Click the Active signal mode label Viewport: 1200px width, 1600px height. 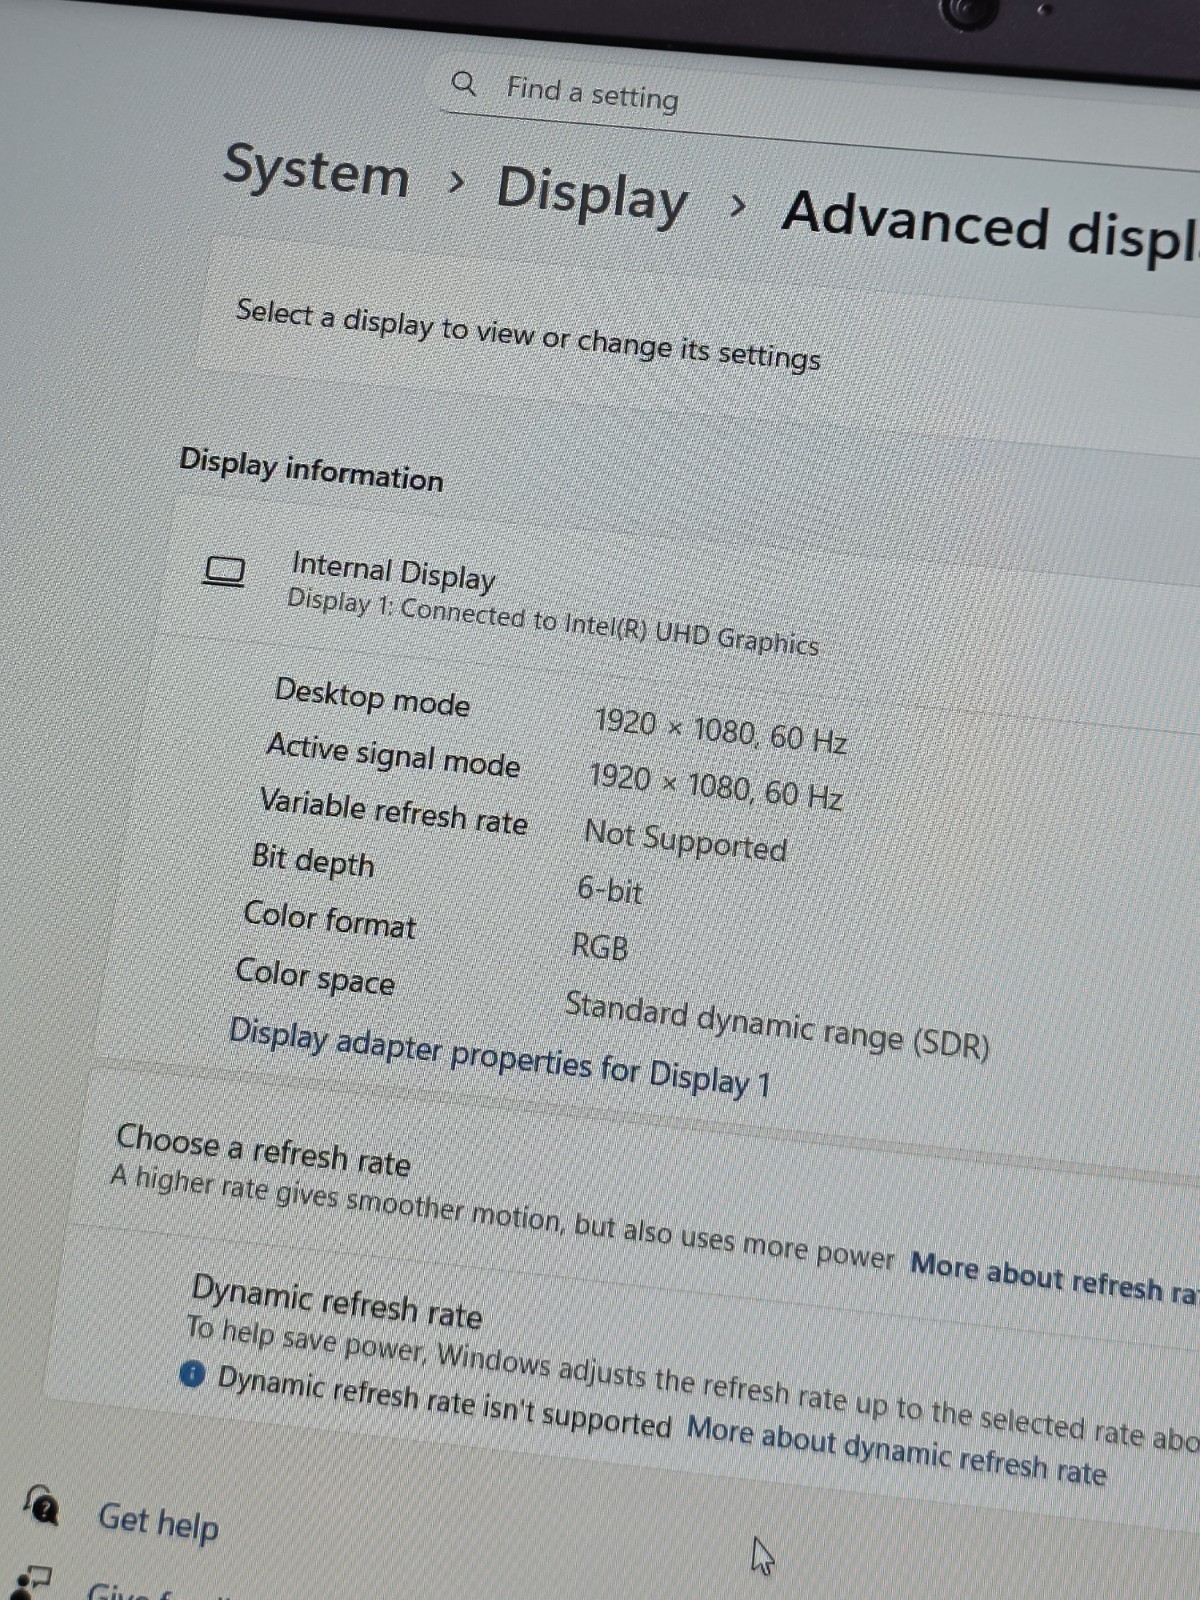coord(393,755)
